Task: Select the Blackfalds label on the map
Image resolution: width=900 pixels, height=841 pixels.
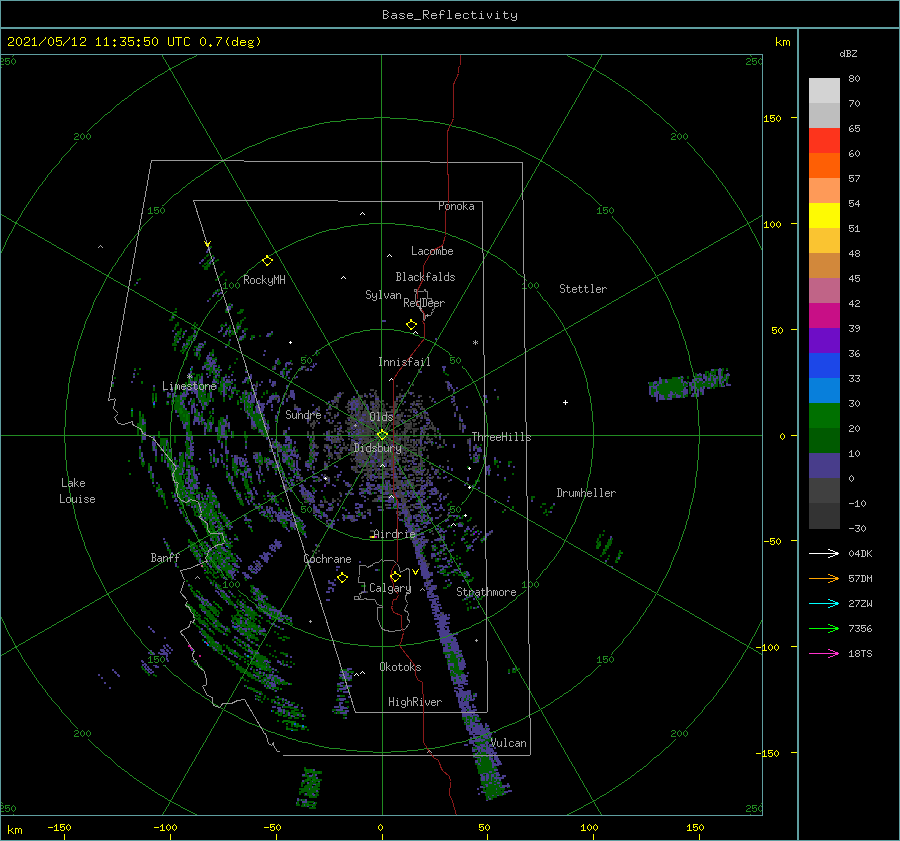Action: tap(425, 277)
